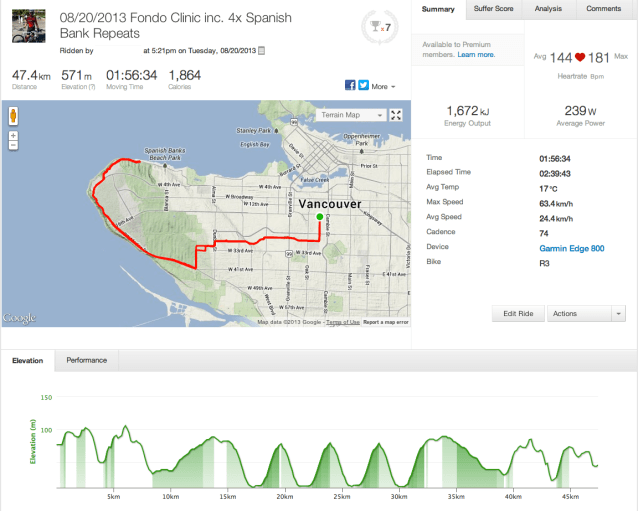The width and height of the screenshot is (638, 511).
Task: Zoom out on the map
Action: tap(13, 146)
